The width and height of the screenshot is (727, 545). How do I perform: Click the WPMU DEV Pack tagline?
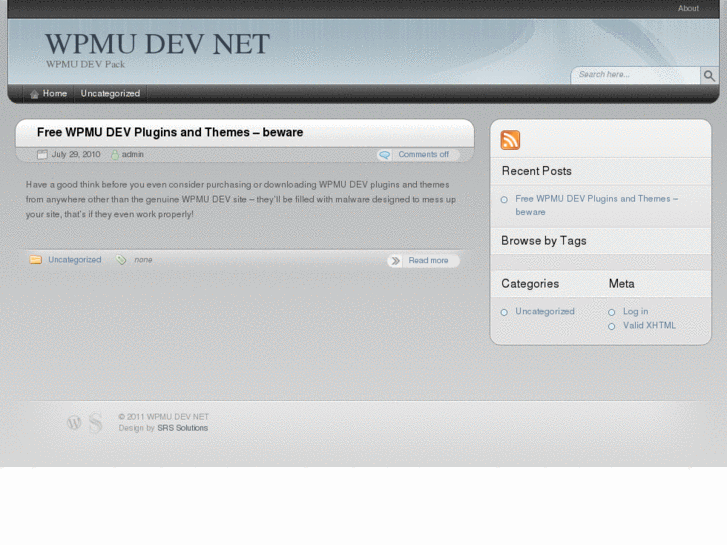(x=86, y=64)
